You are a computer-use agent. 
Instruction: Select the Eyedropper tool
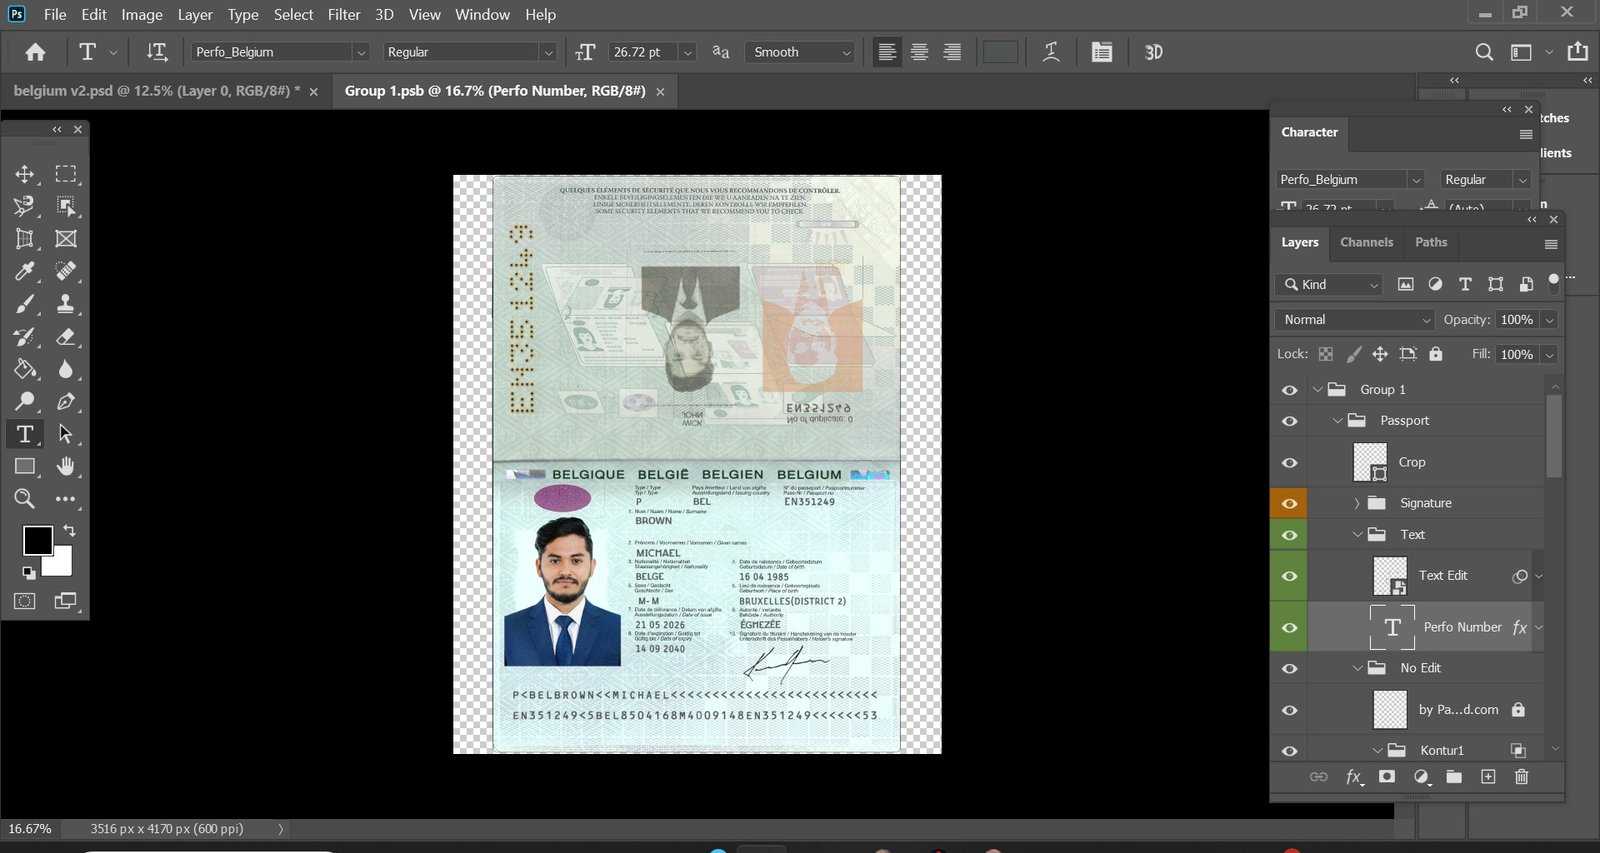pyautogui.click(x=24, y=271)
